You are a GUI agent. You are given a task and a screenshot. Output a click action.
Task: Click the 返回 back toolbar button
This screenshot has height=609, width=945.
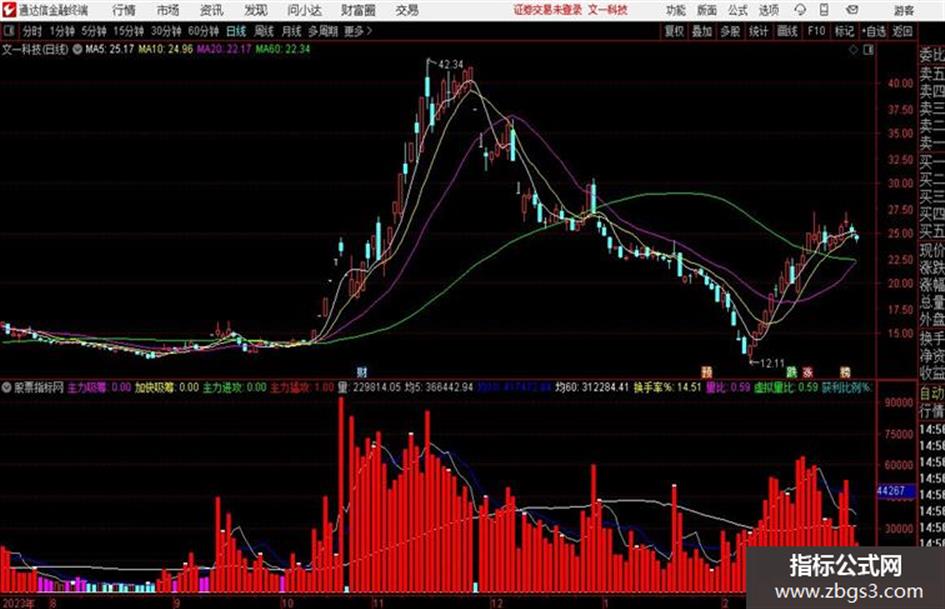point(902,31)
